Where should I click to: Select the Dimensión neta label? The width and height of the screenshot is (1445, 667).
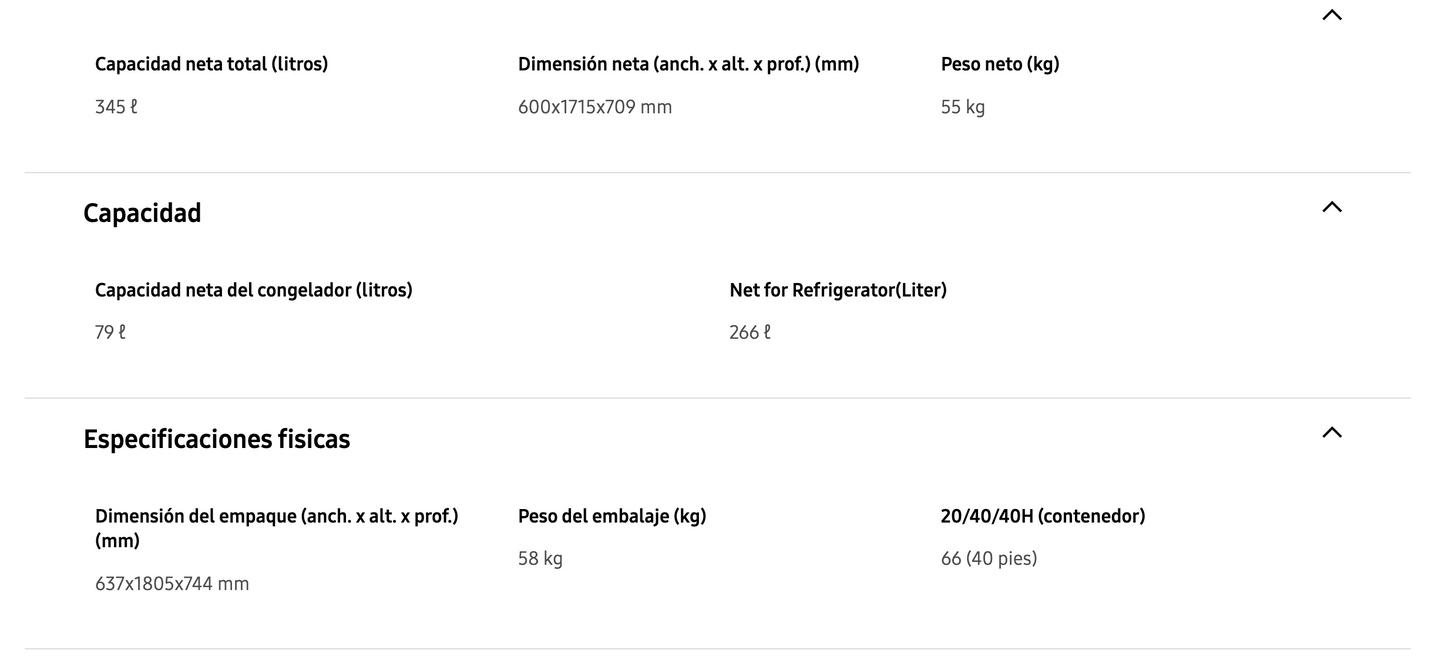pos(688,64)
